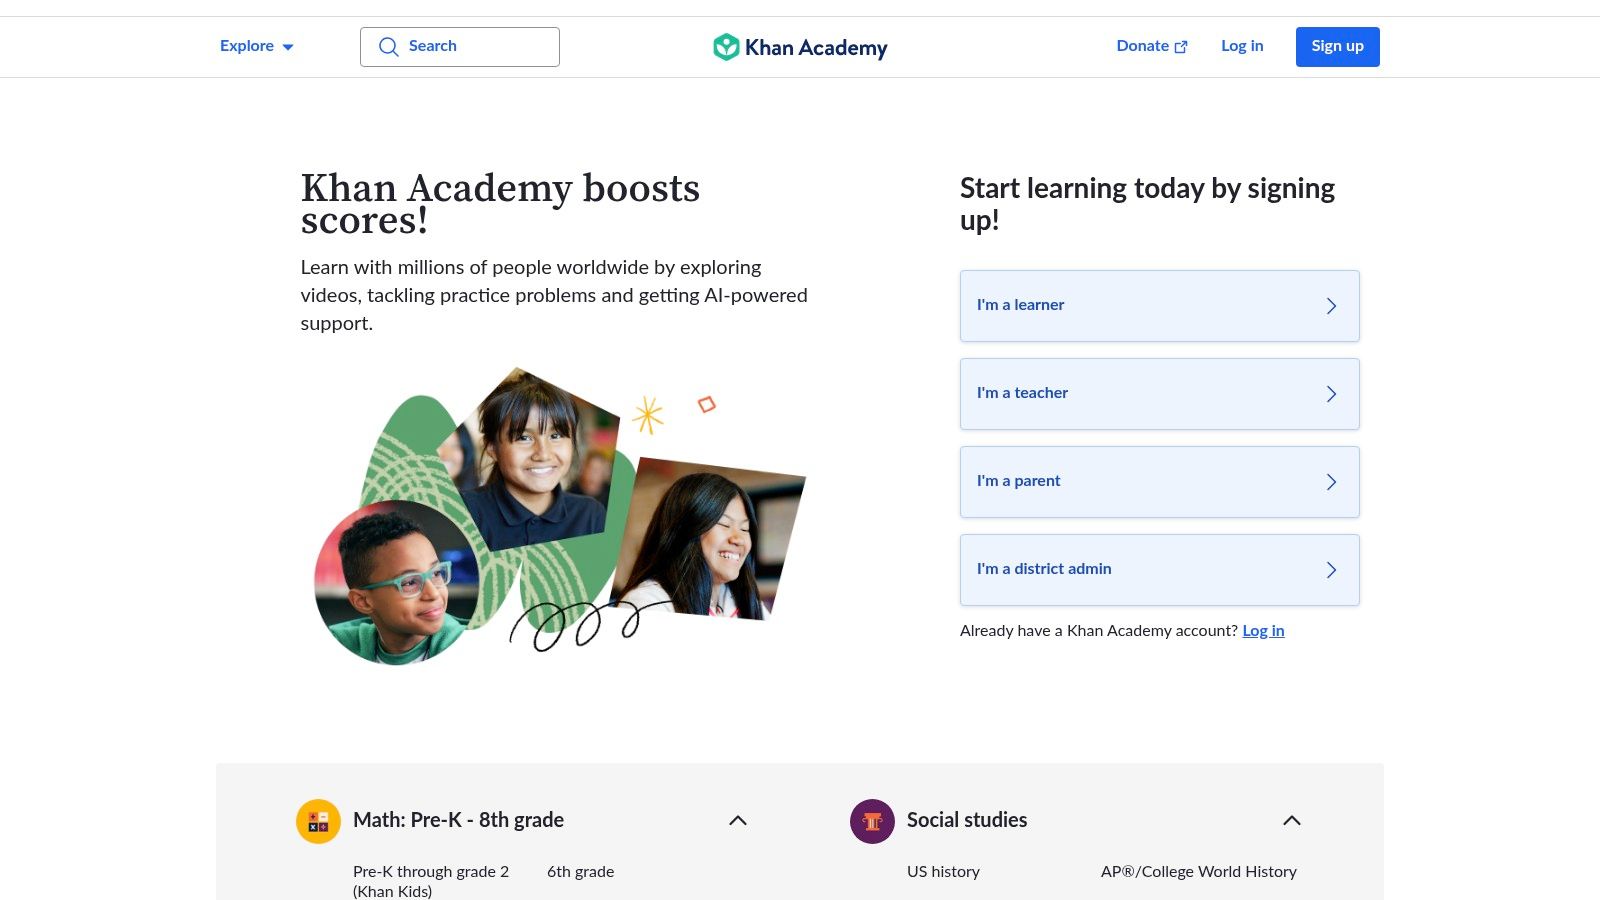Click the Khan Academy leaf logo

pos(726,46)
